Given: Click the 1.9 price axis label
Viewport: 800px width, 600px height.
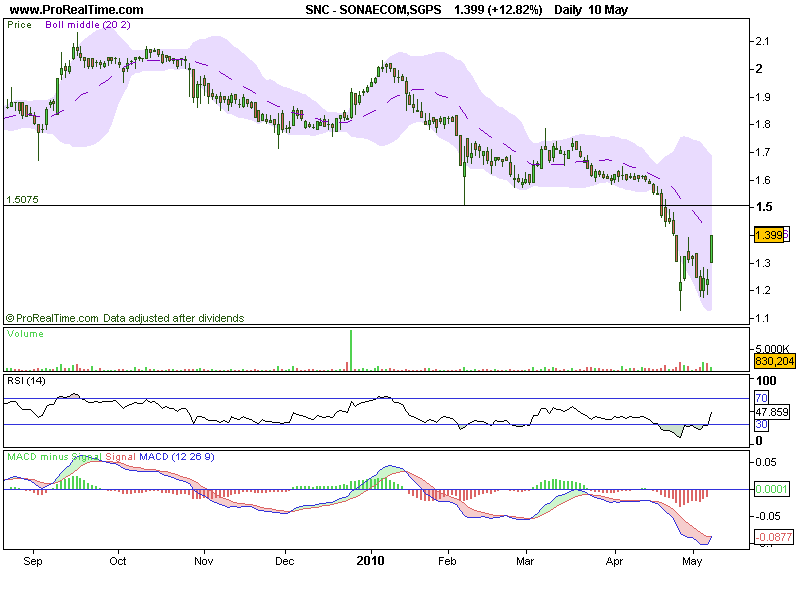Looking at the screenshot, I should [x=762, y=97].
